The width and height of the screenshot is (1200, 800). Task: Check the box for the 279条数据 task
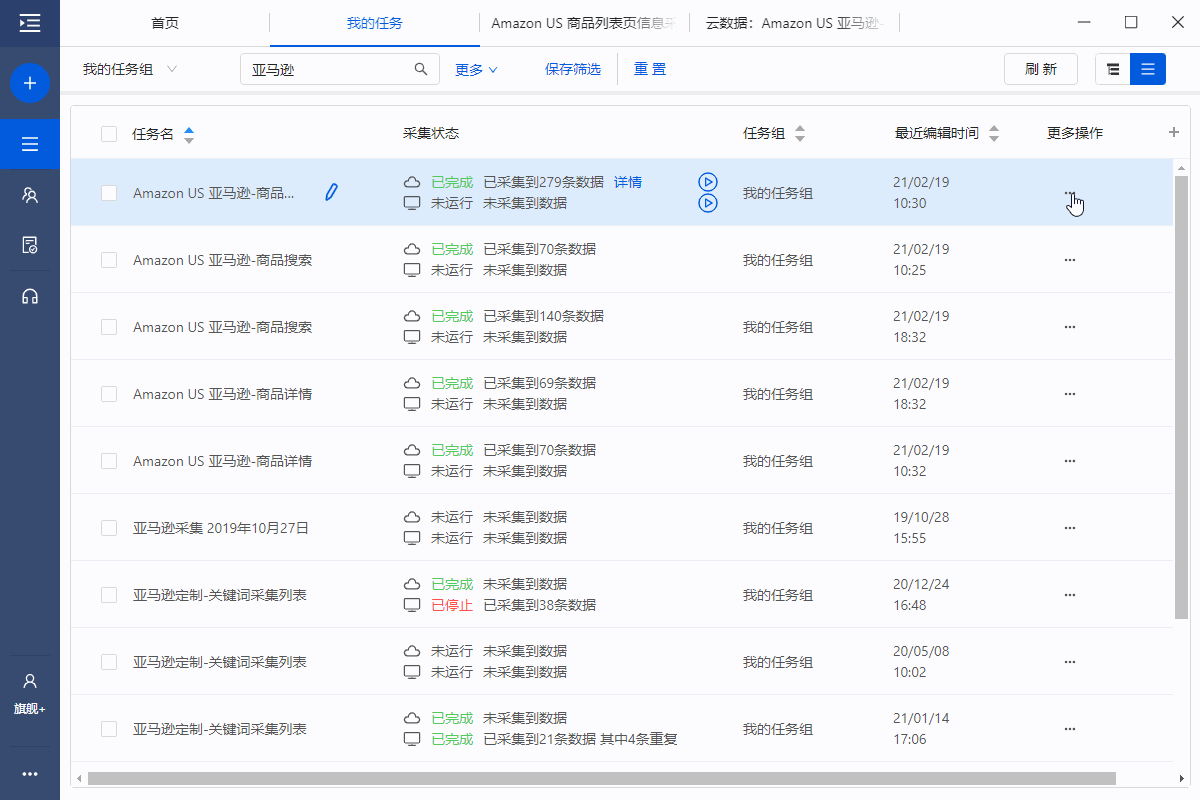[x=109, y=193]
